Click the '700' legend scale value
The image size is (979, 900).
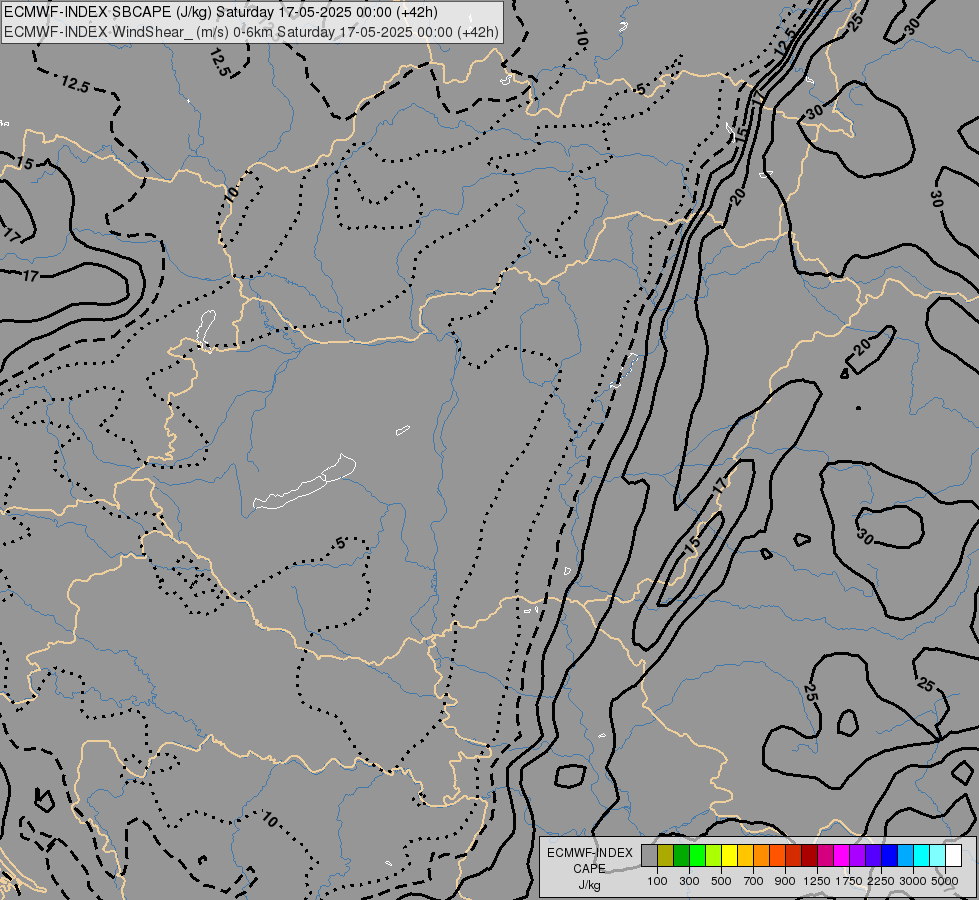pyautogui.click(x=754, y=881)
